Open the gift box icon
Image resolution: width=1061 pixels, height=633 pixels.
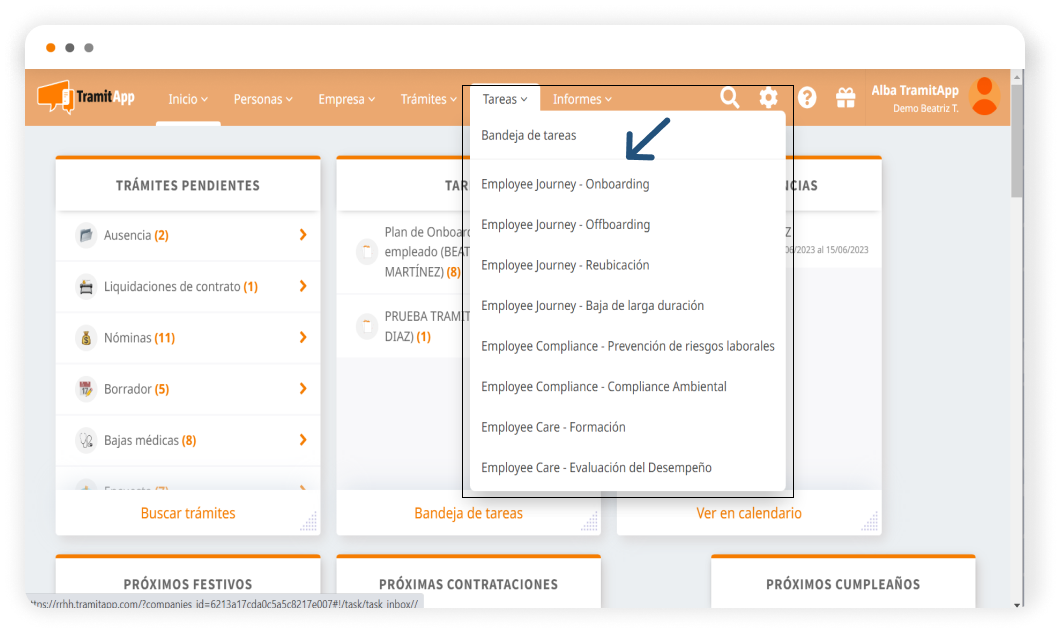846,97
